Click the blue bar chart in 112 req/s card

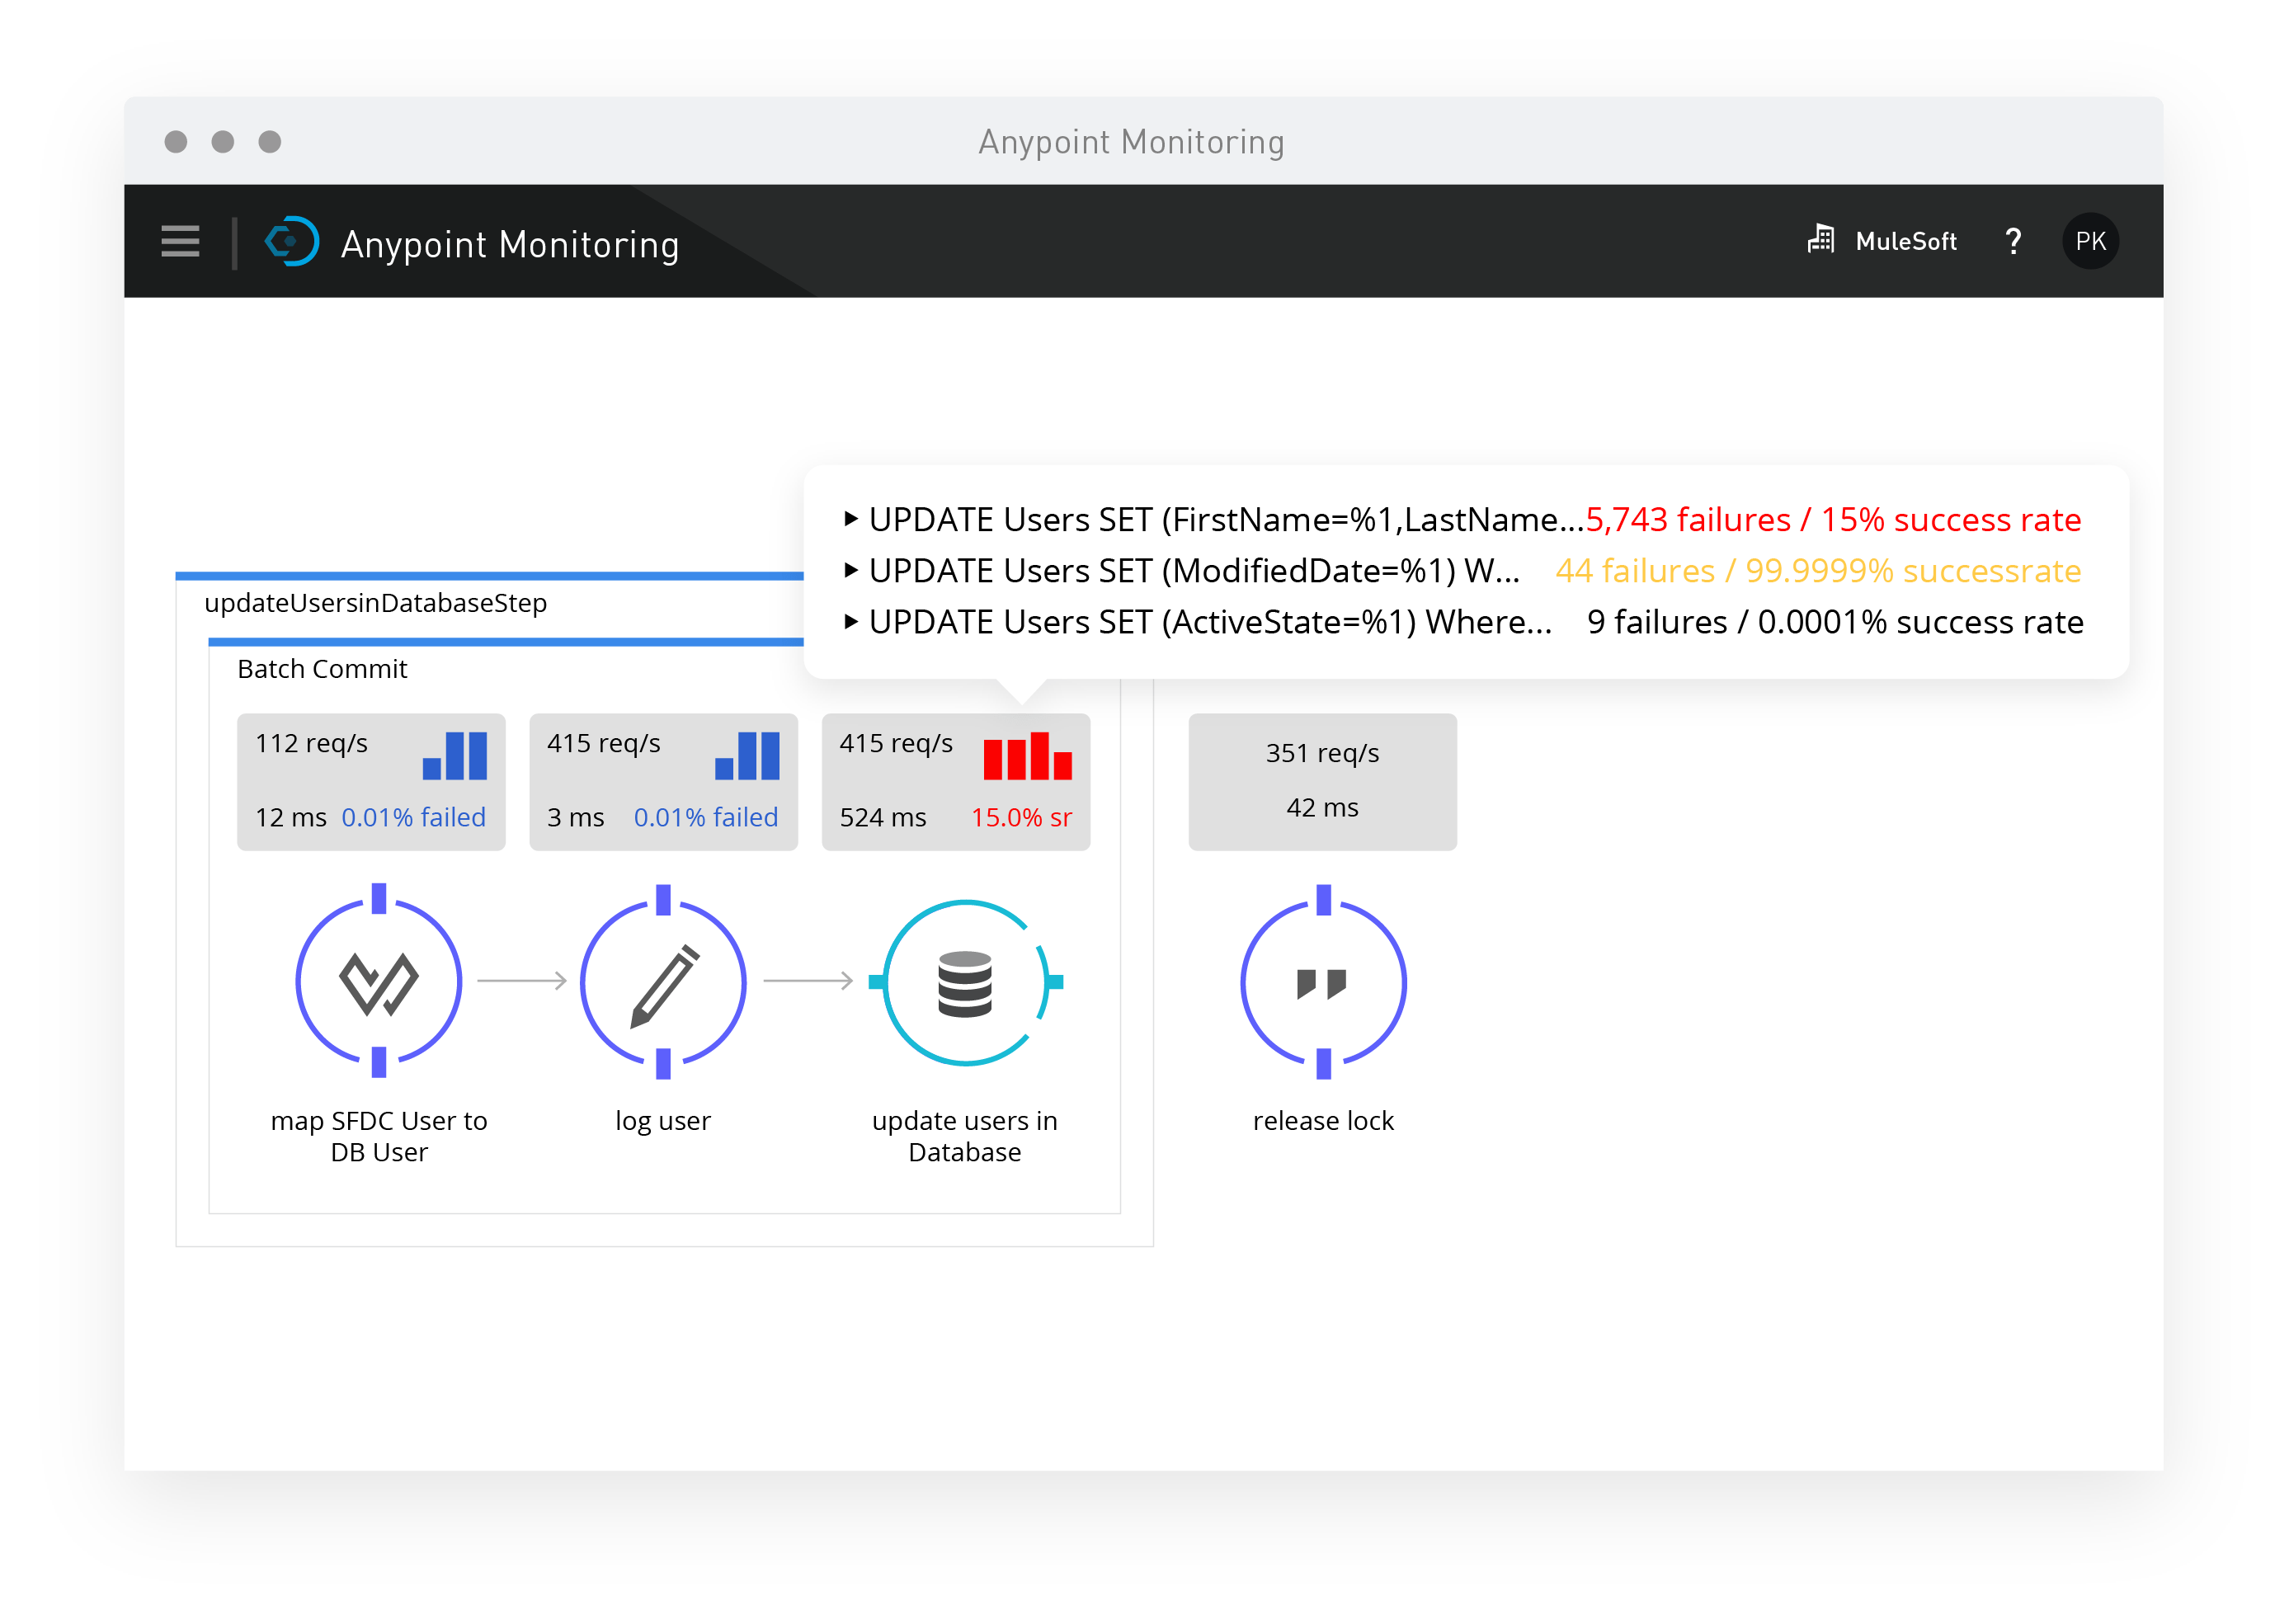tap(455, 756)
